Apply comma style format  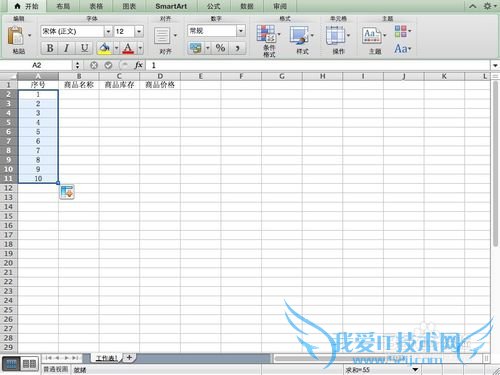[237, 48]
